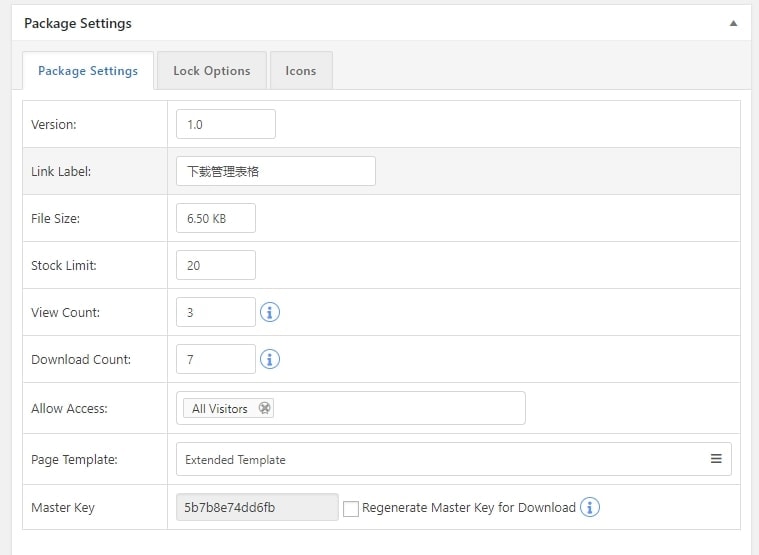Collapse the Package Settings panel
Viewport: 759px width, 555px height.
point(733,23)
